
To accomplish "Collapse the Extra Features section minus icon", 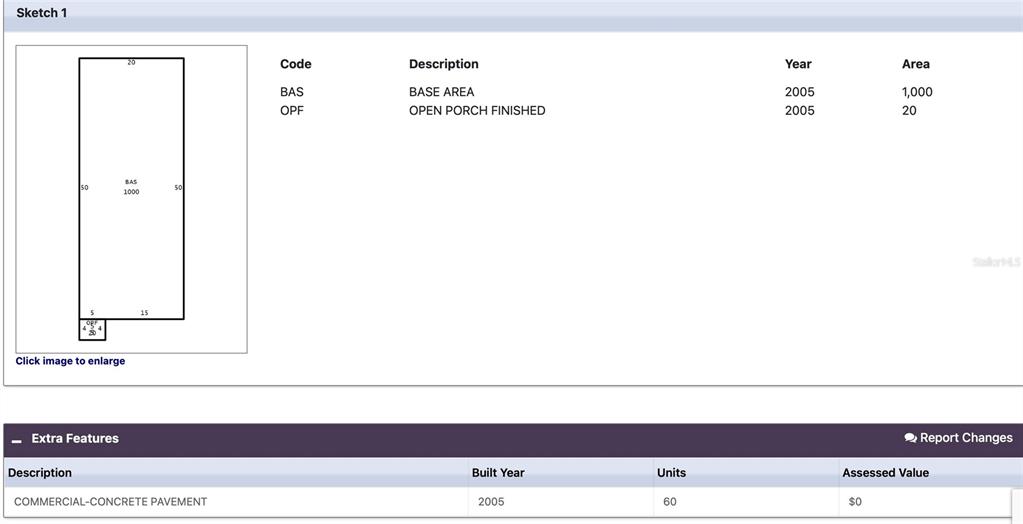I will 17,440.
